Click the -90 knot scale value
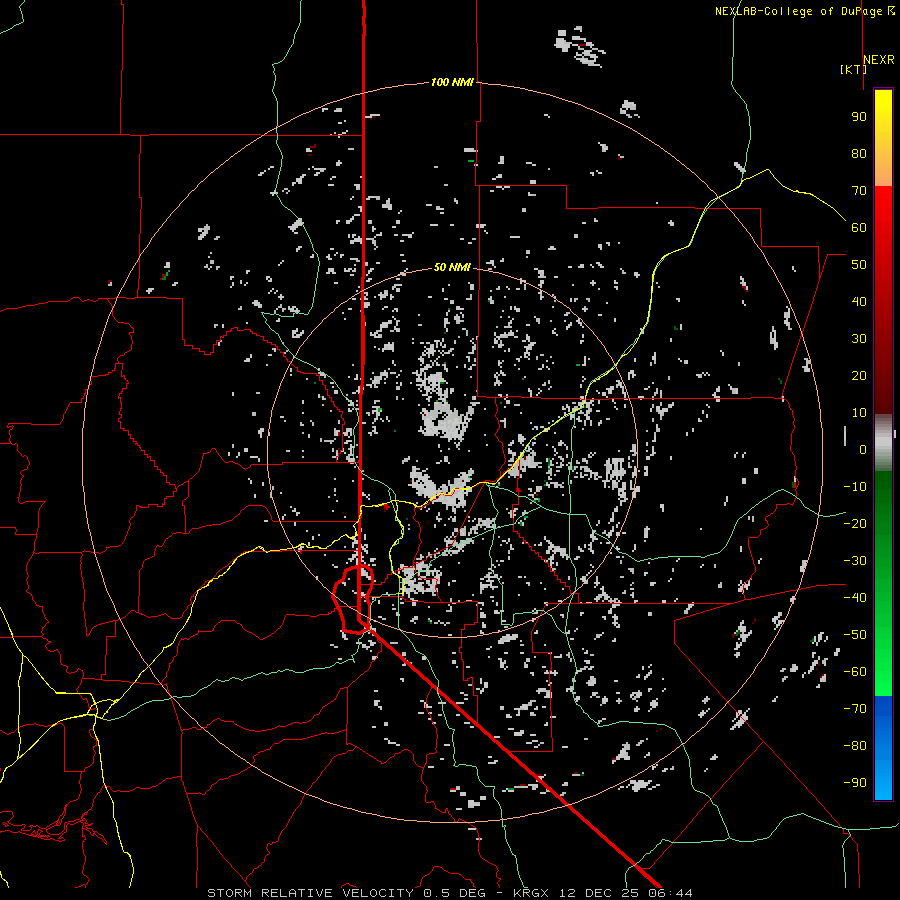900x900 pixels. [855, 783]
